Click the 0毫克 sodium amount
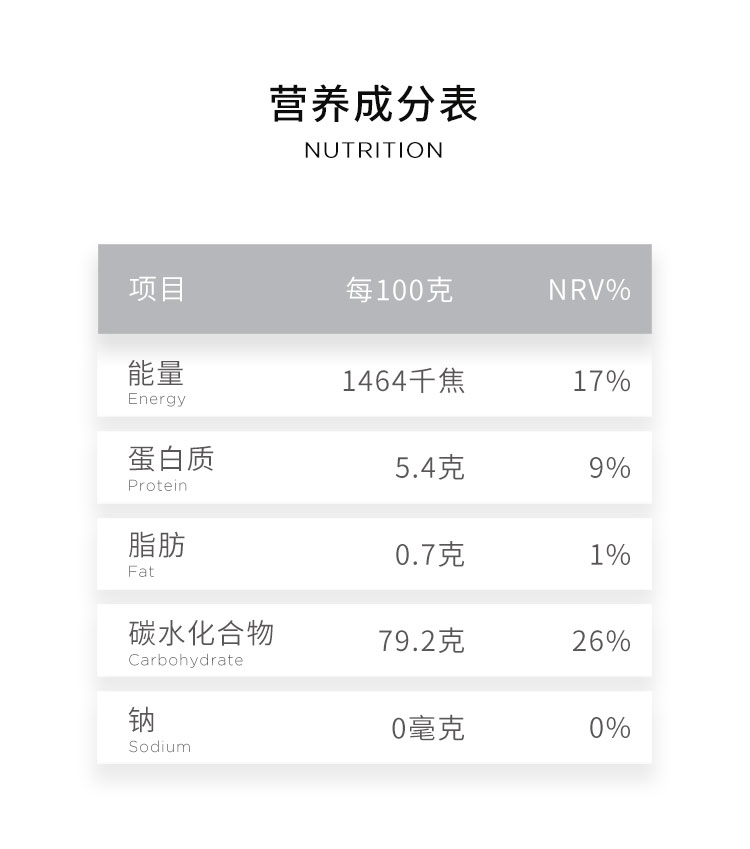This screenshot has height=849, width=750. (427, 728)
